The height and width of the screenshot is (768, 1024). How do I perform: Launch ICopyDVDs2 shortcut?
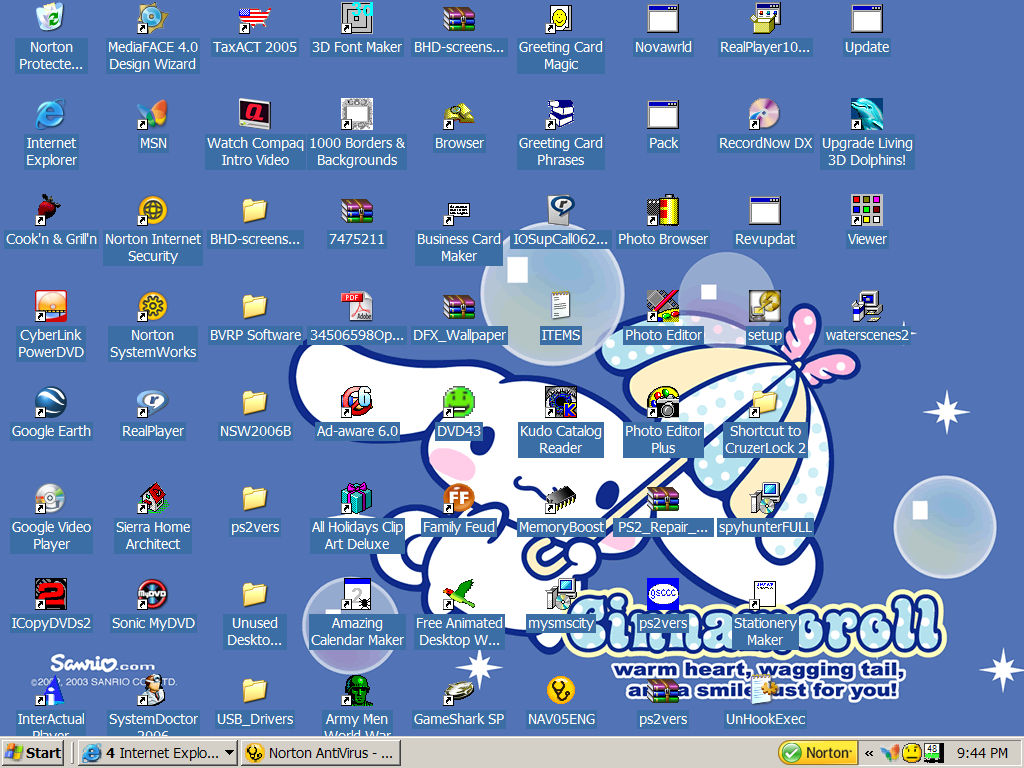(51, 594)
